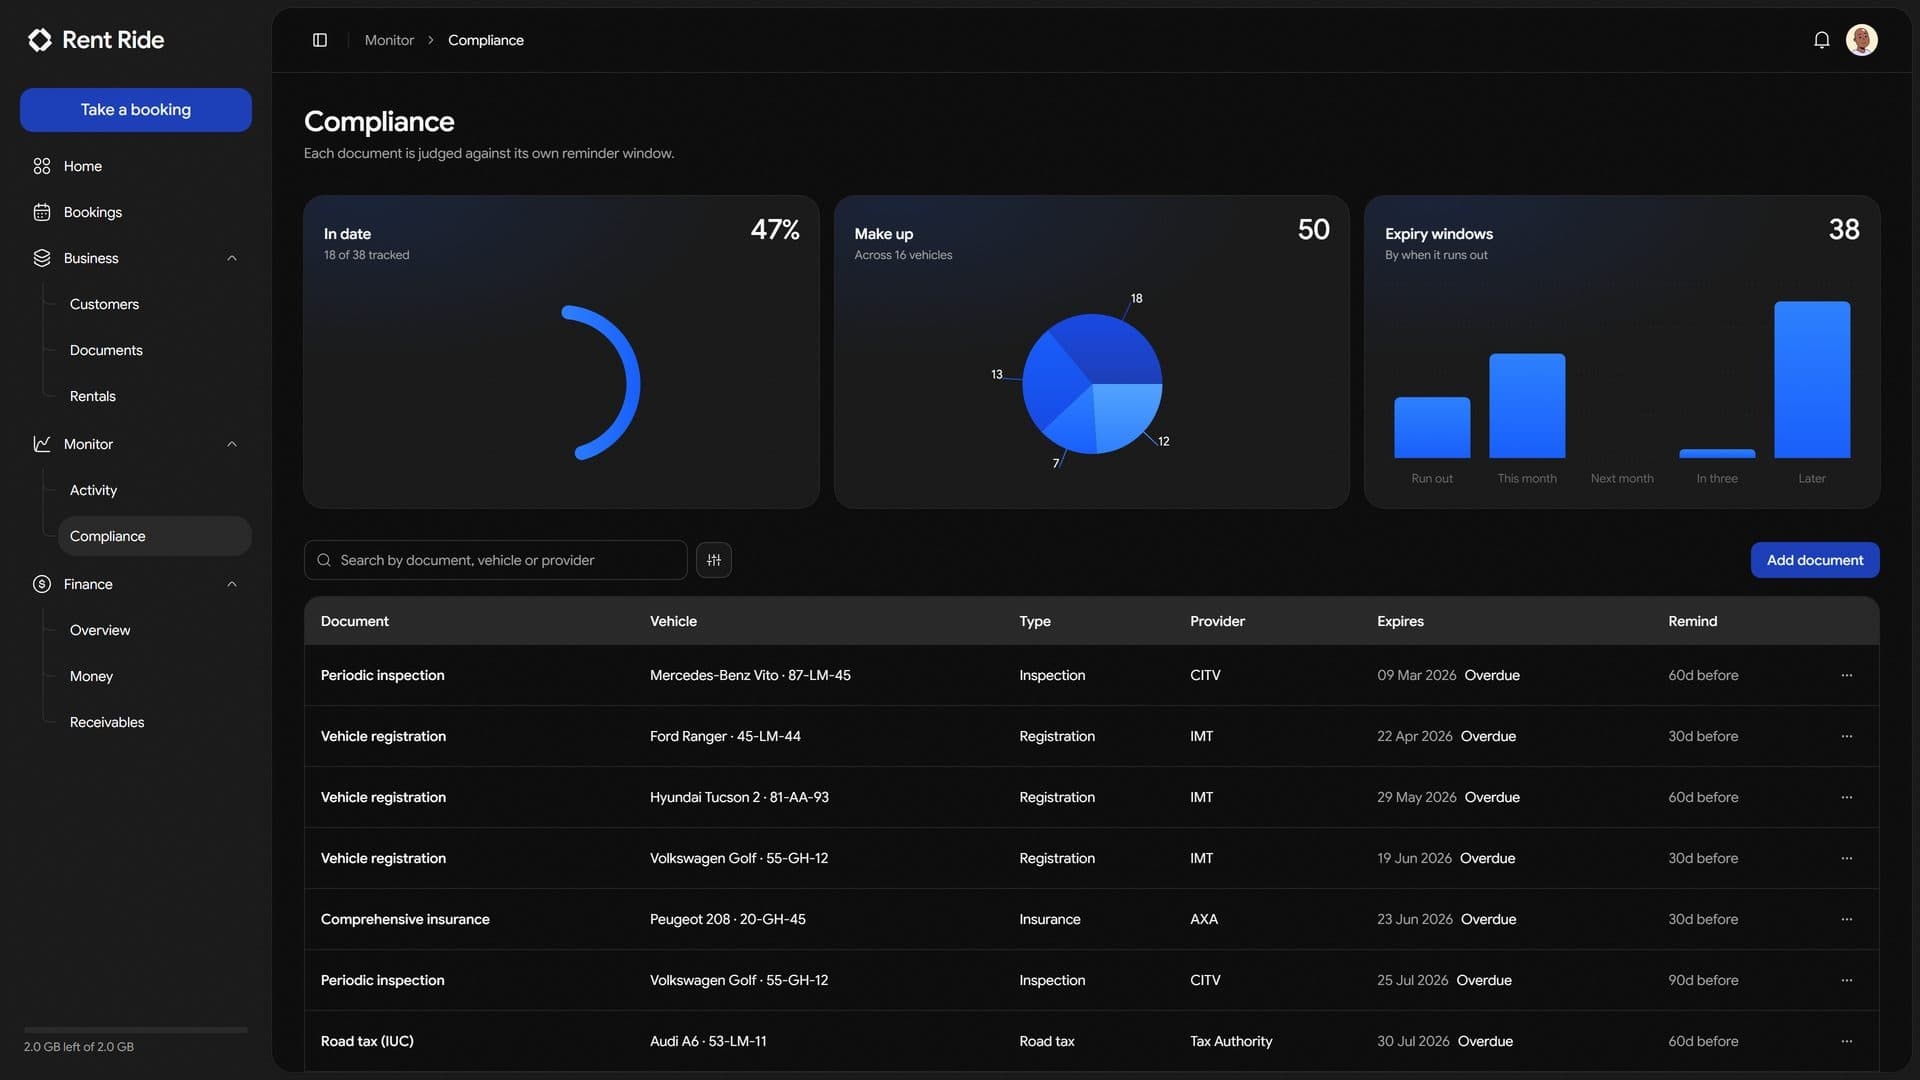Open row actions for Peugeot 208 insurance
This screenshot has width=1920, height=1080.
[x=1846, y=919]
